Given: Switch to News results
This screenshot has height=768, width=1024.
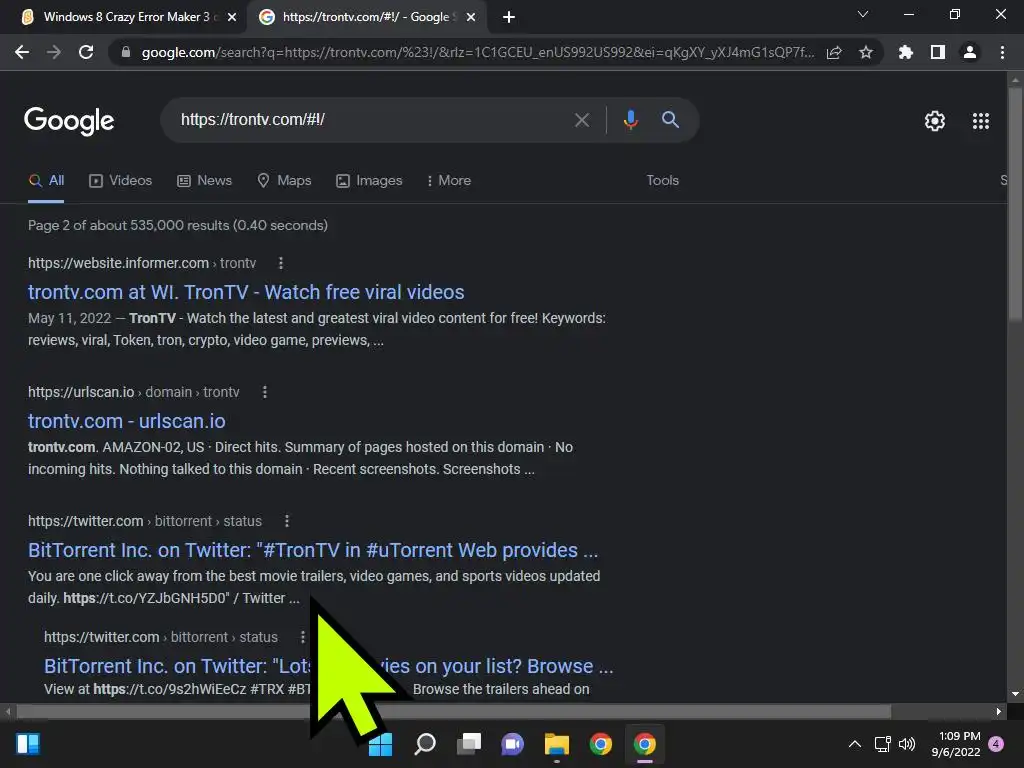Looking at the screenshot, I should click(204, 181).
